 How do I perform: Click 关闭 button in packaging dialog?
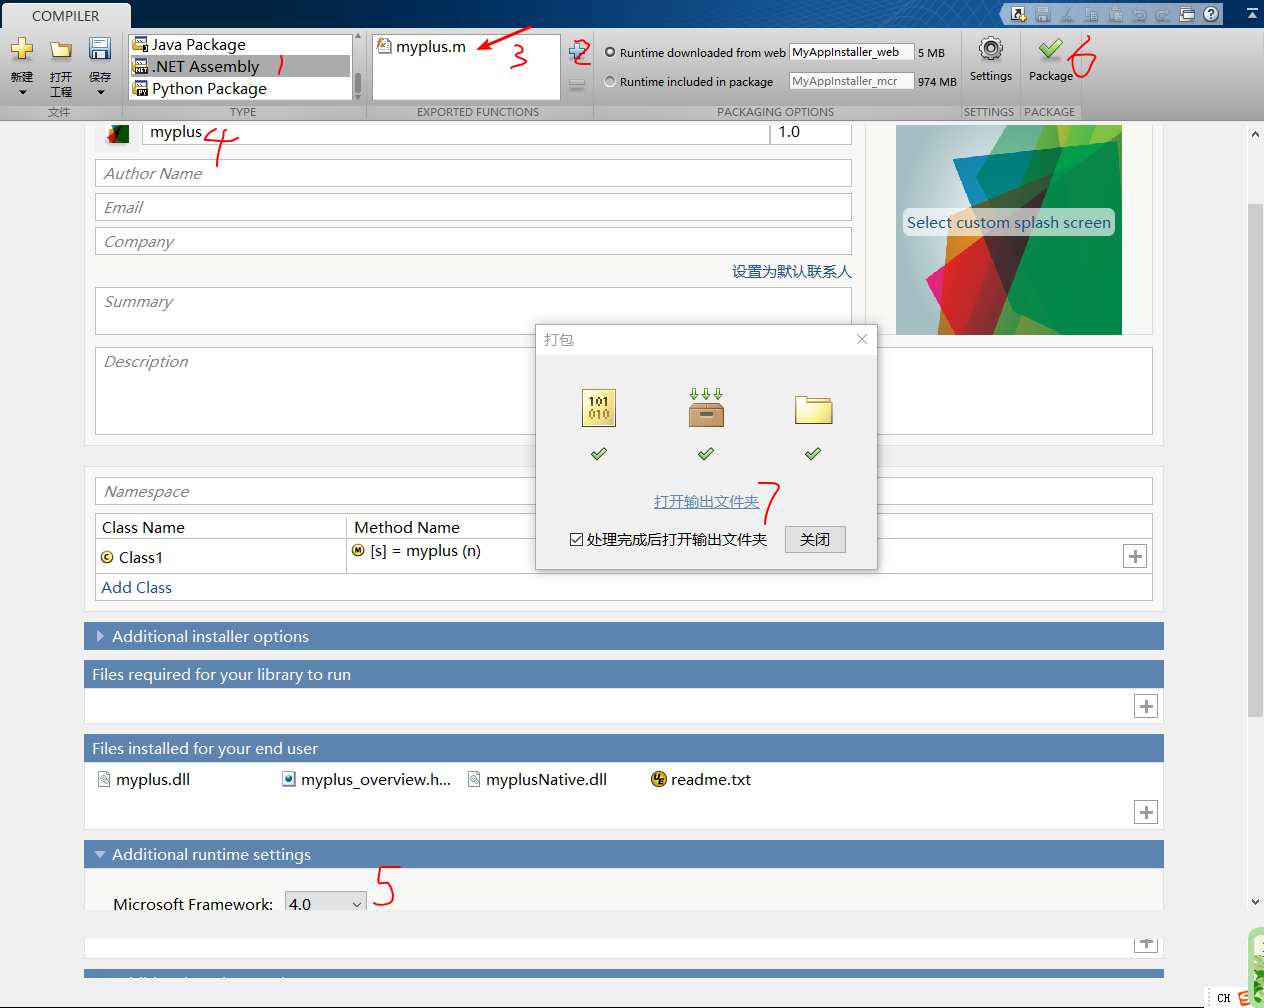[815, 539]
